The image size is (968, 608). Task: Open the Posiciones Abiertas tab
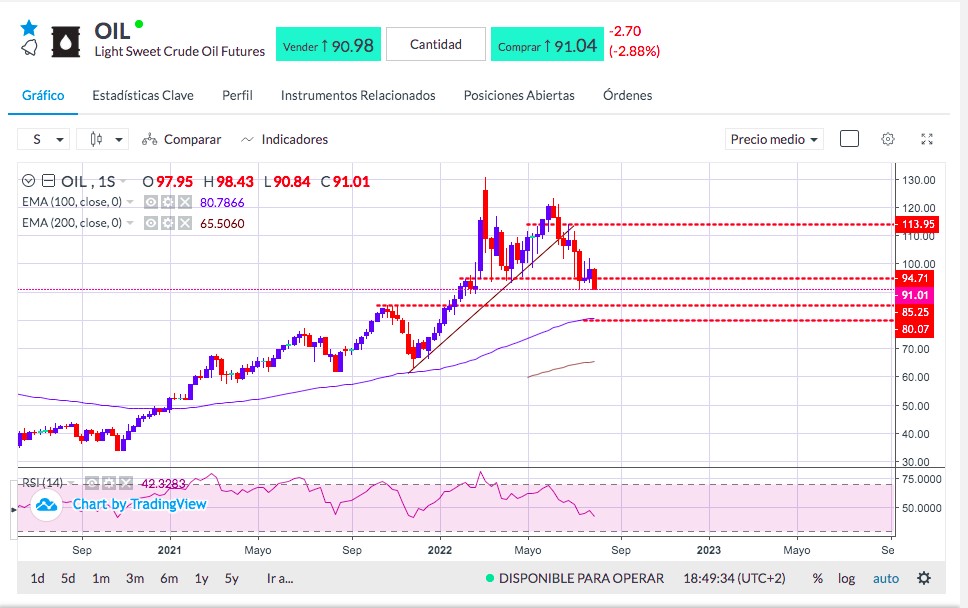(x=519, y=95)
